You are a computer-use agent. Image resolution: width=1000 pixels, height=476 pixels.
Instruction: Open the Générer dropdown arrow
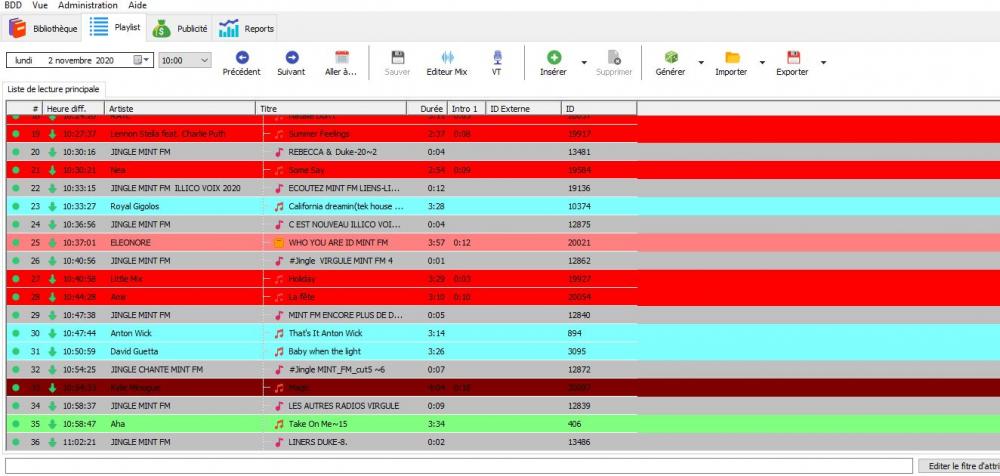701,63
